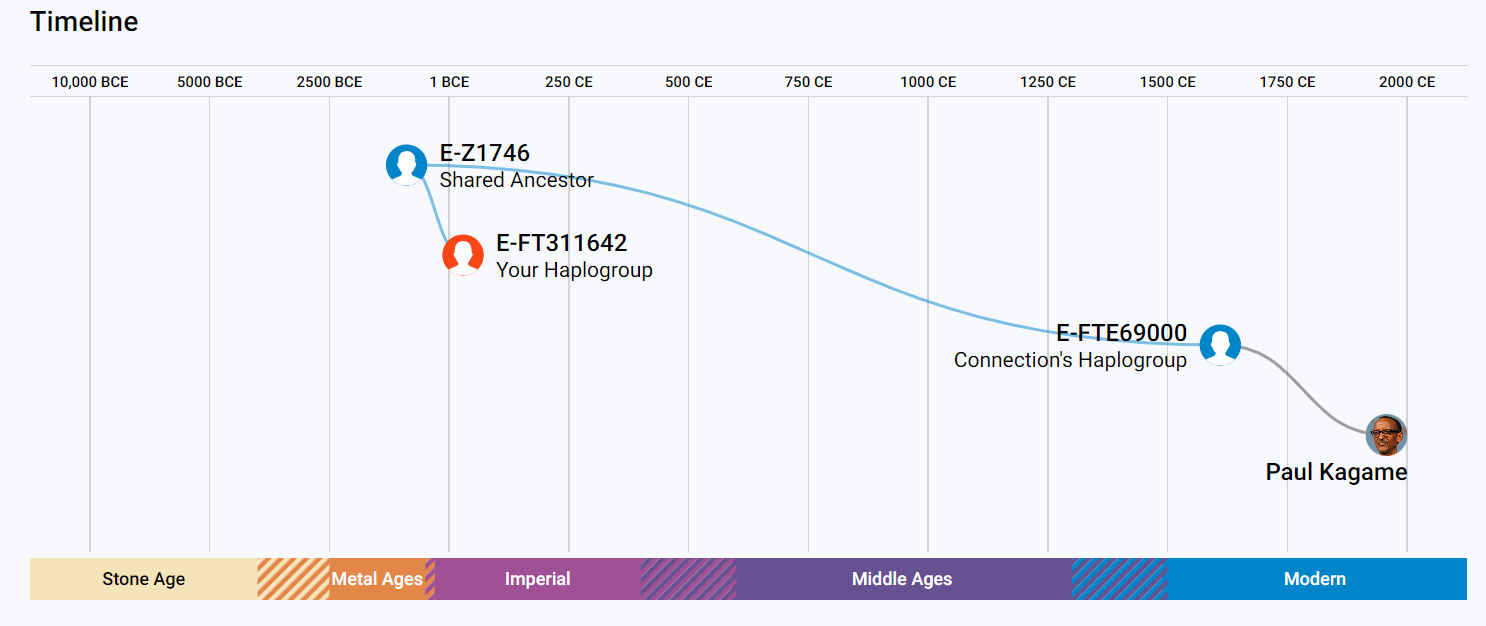Click the Metal Ages era band
The height and width of the screenshot is (626, 1486).
pyautogui.click(x=377, y=579)
